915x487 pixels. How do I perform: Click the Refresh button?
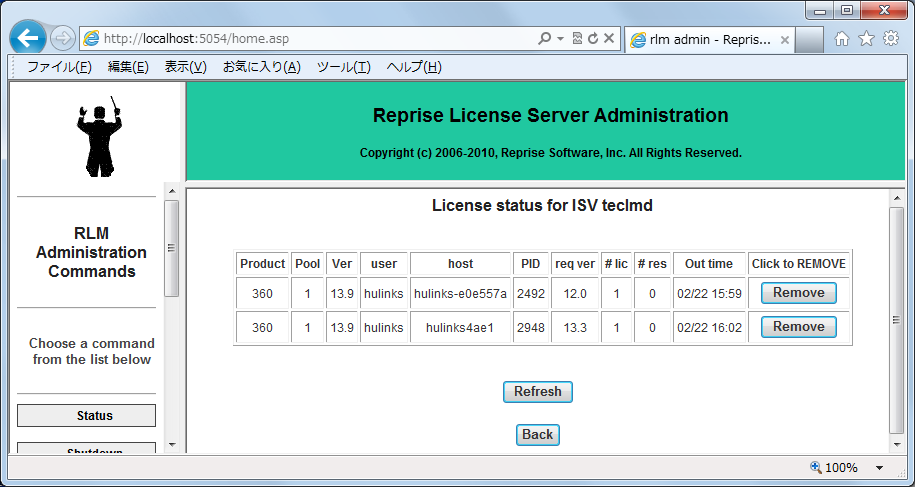pyautogui.click(x=537, y=392)
